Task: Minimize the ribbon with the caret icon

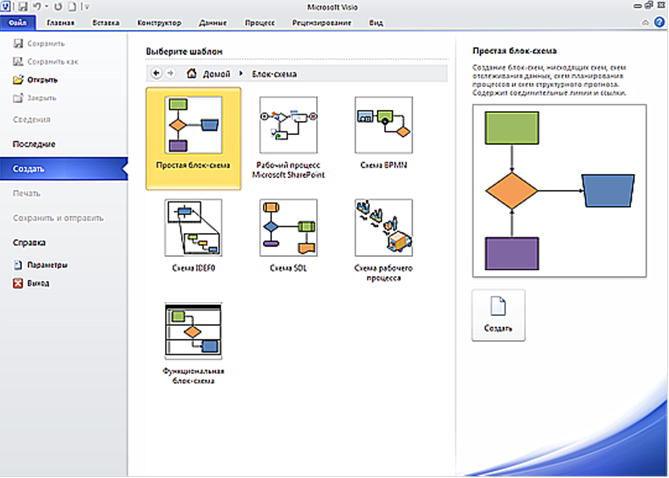Action: pyautogui.click(x=645, y=23)
